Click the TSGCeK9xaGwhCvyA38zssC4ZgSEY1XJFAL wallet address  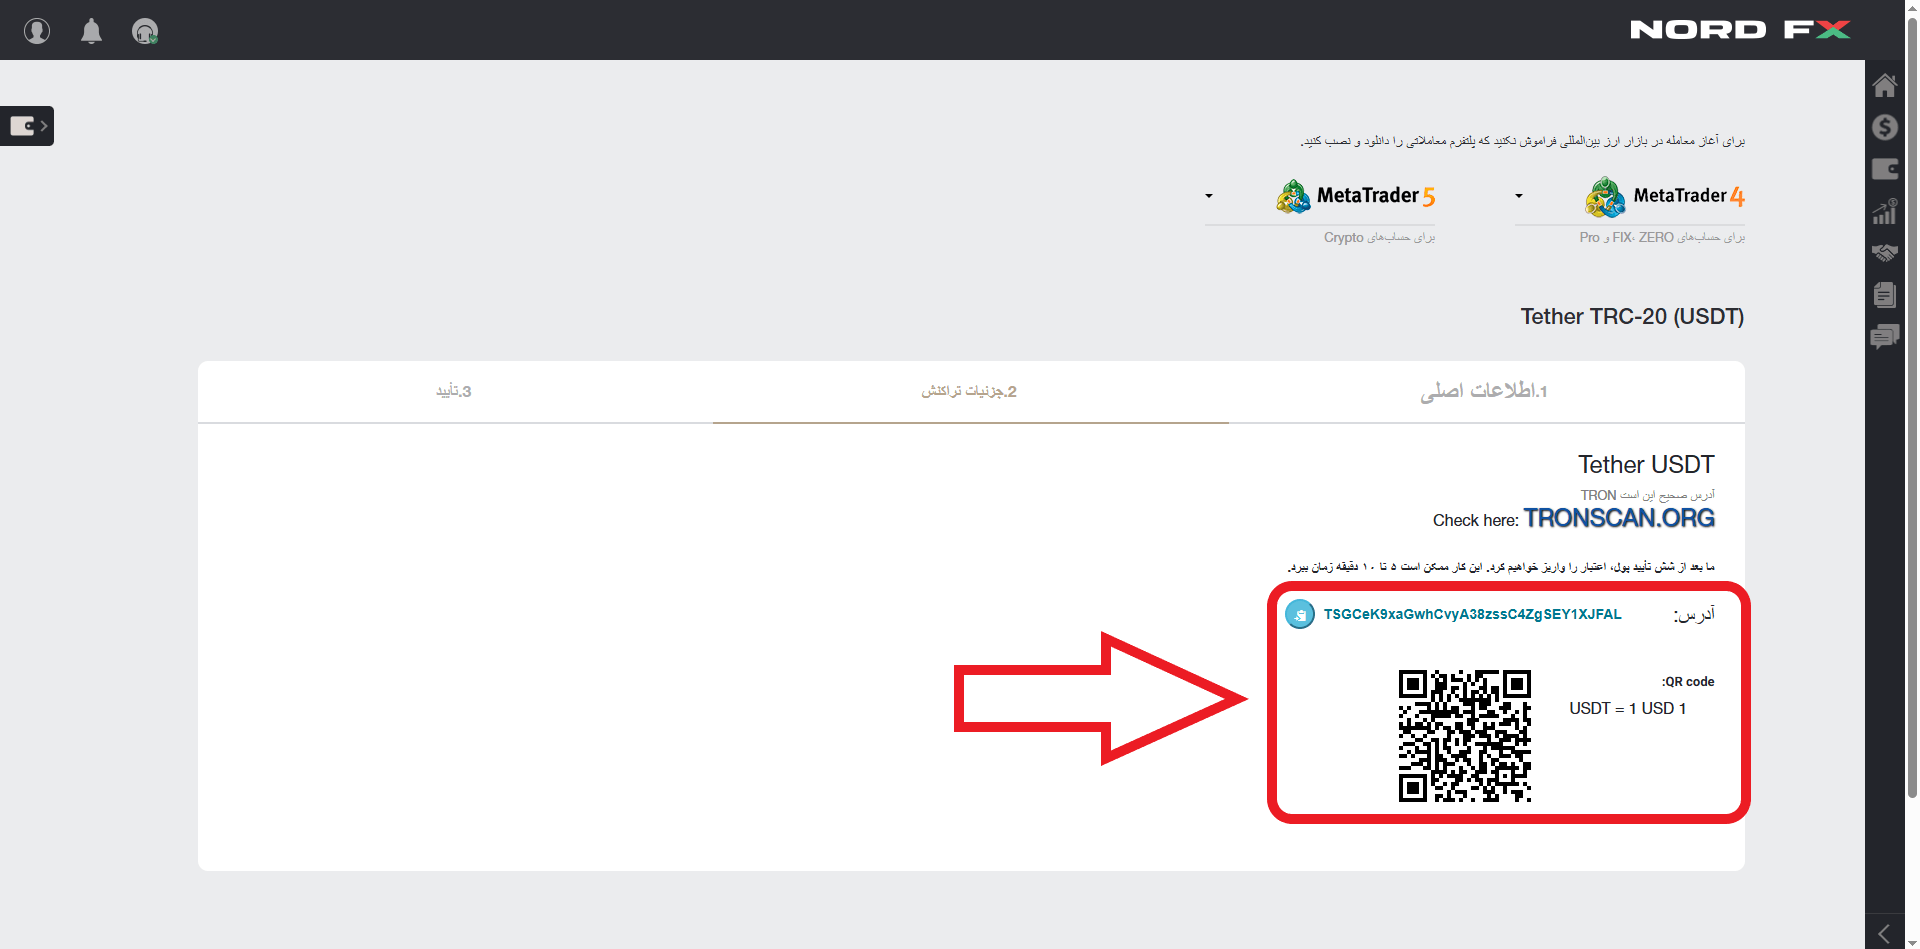tap(1473, 614)
